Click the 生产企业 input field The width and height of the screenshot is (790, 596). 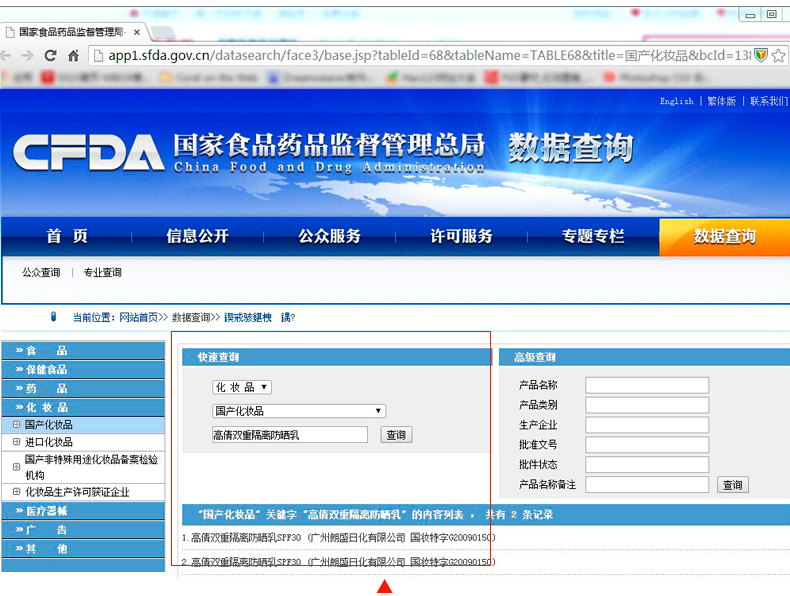point(647,425)
